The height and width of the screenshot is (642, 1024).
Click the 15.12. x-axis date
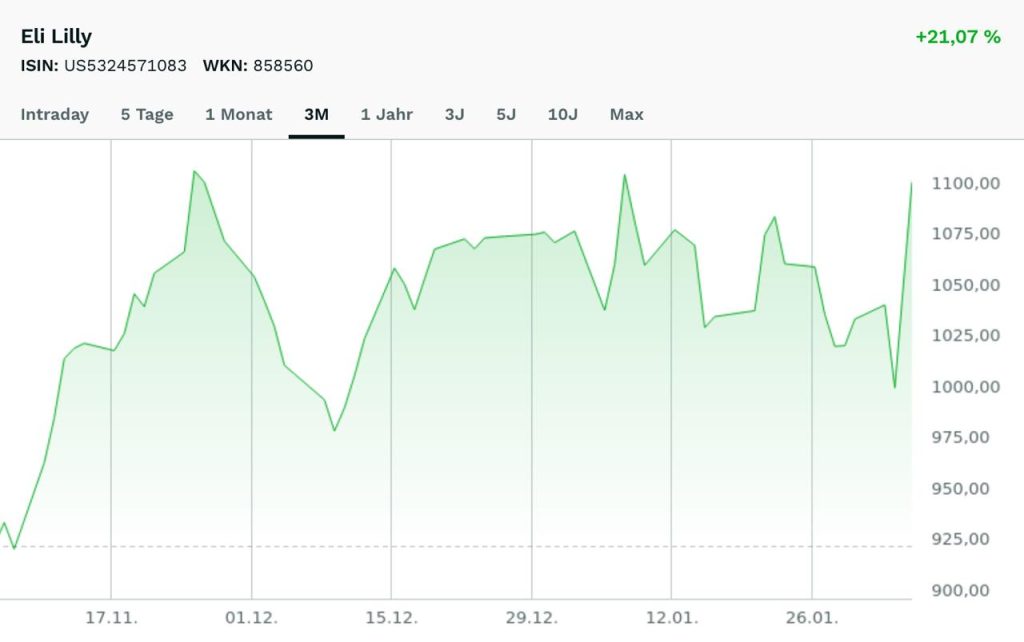[x=391, y=617]
